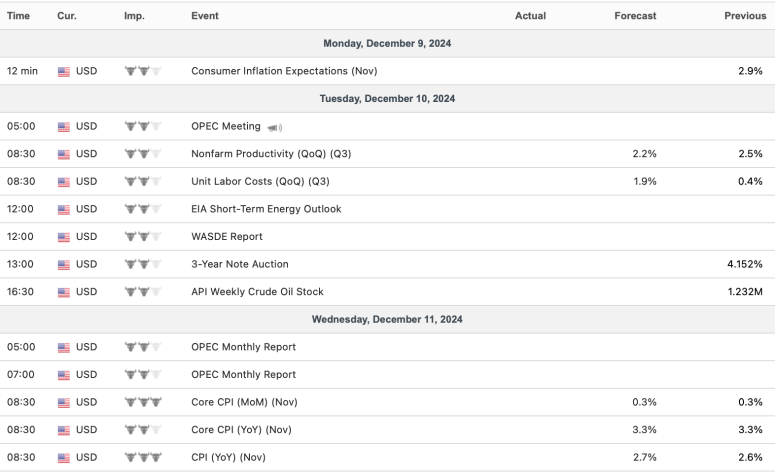Image resolution: width=775 pixels, height=475 pixels.
Task: Click the speaker icon beside OPEC Meeting
Action: click(275, 127)
